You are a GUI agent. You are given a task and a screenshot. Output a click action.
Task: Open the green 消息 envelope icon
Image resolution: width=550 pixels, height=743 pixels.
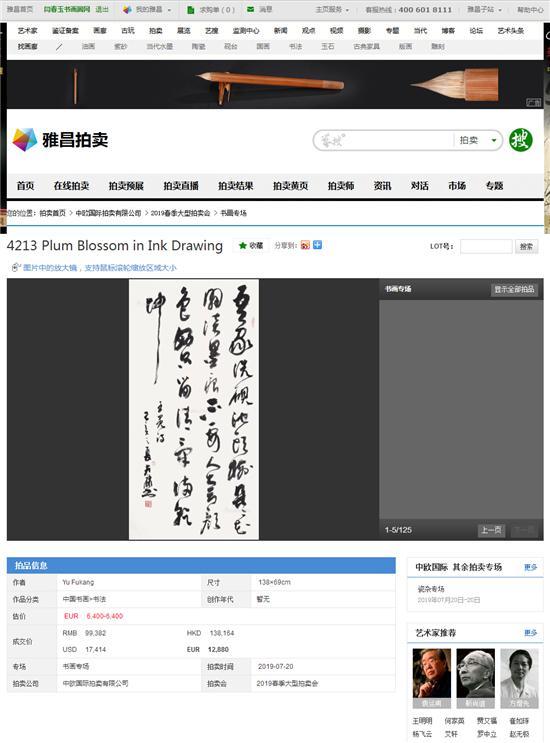point(250,9)
